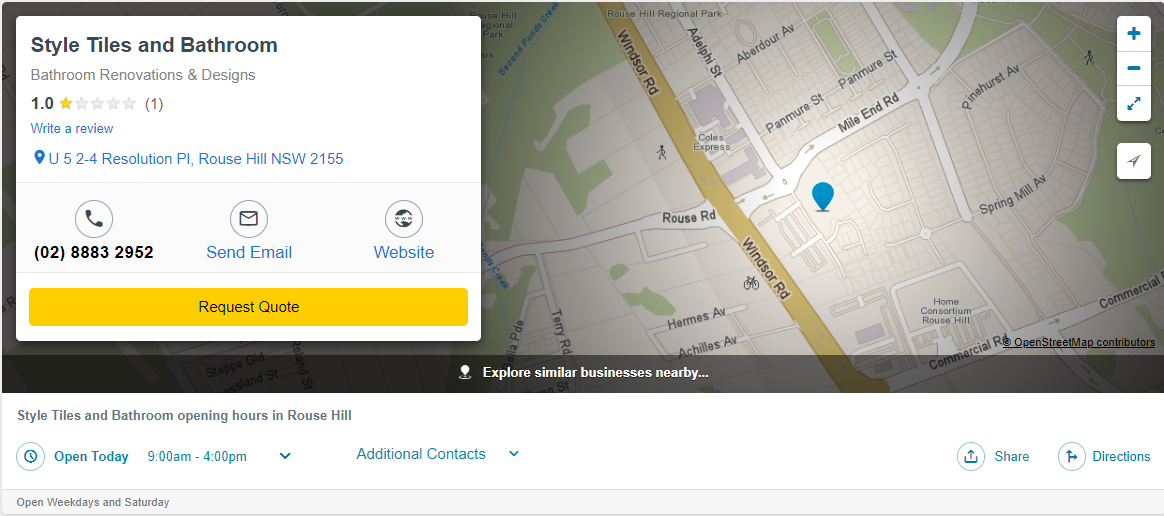Click the clock opening hours icon

30,456
